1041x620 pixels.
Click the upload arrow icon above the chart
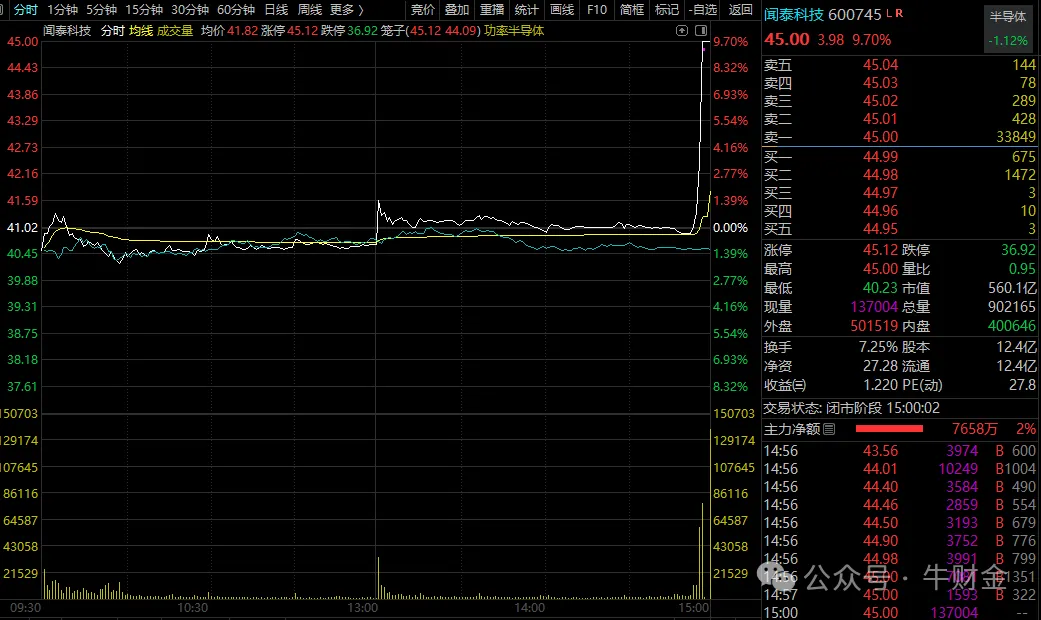click(681, 30)
